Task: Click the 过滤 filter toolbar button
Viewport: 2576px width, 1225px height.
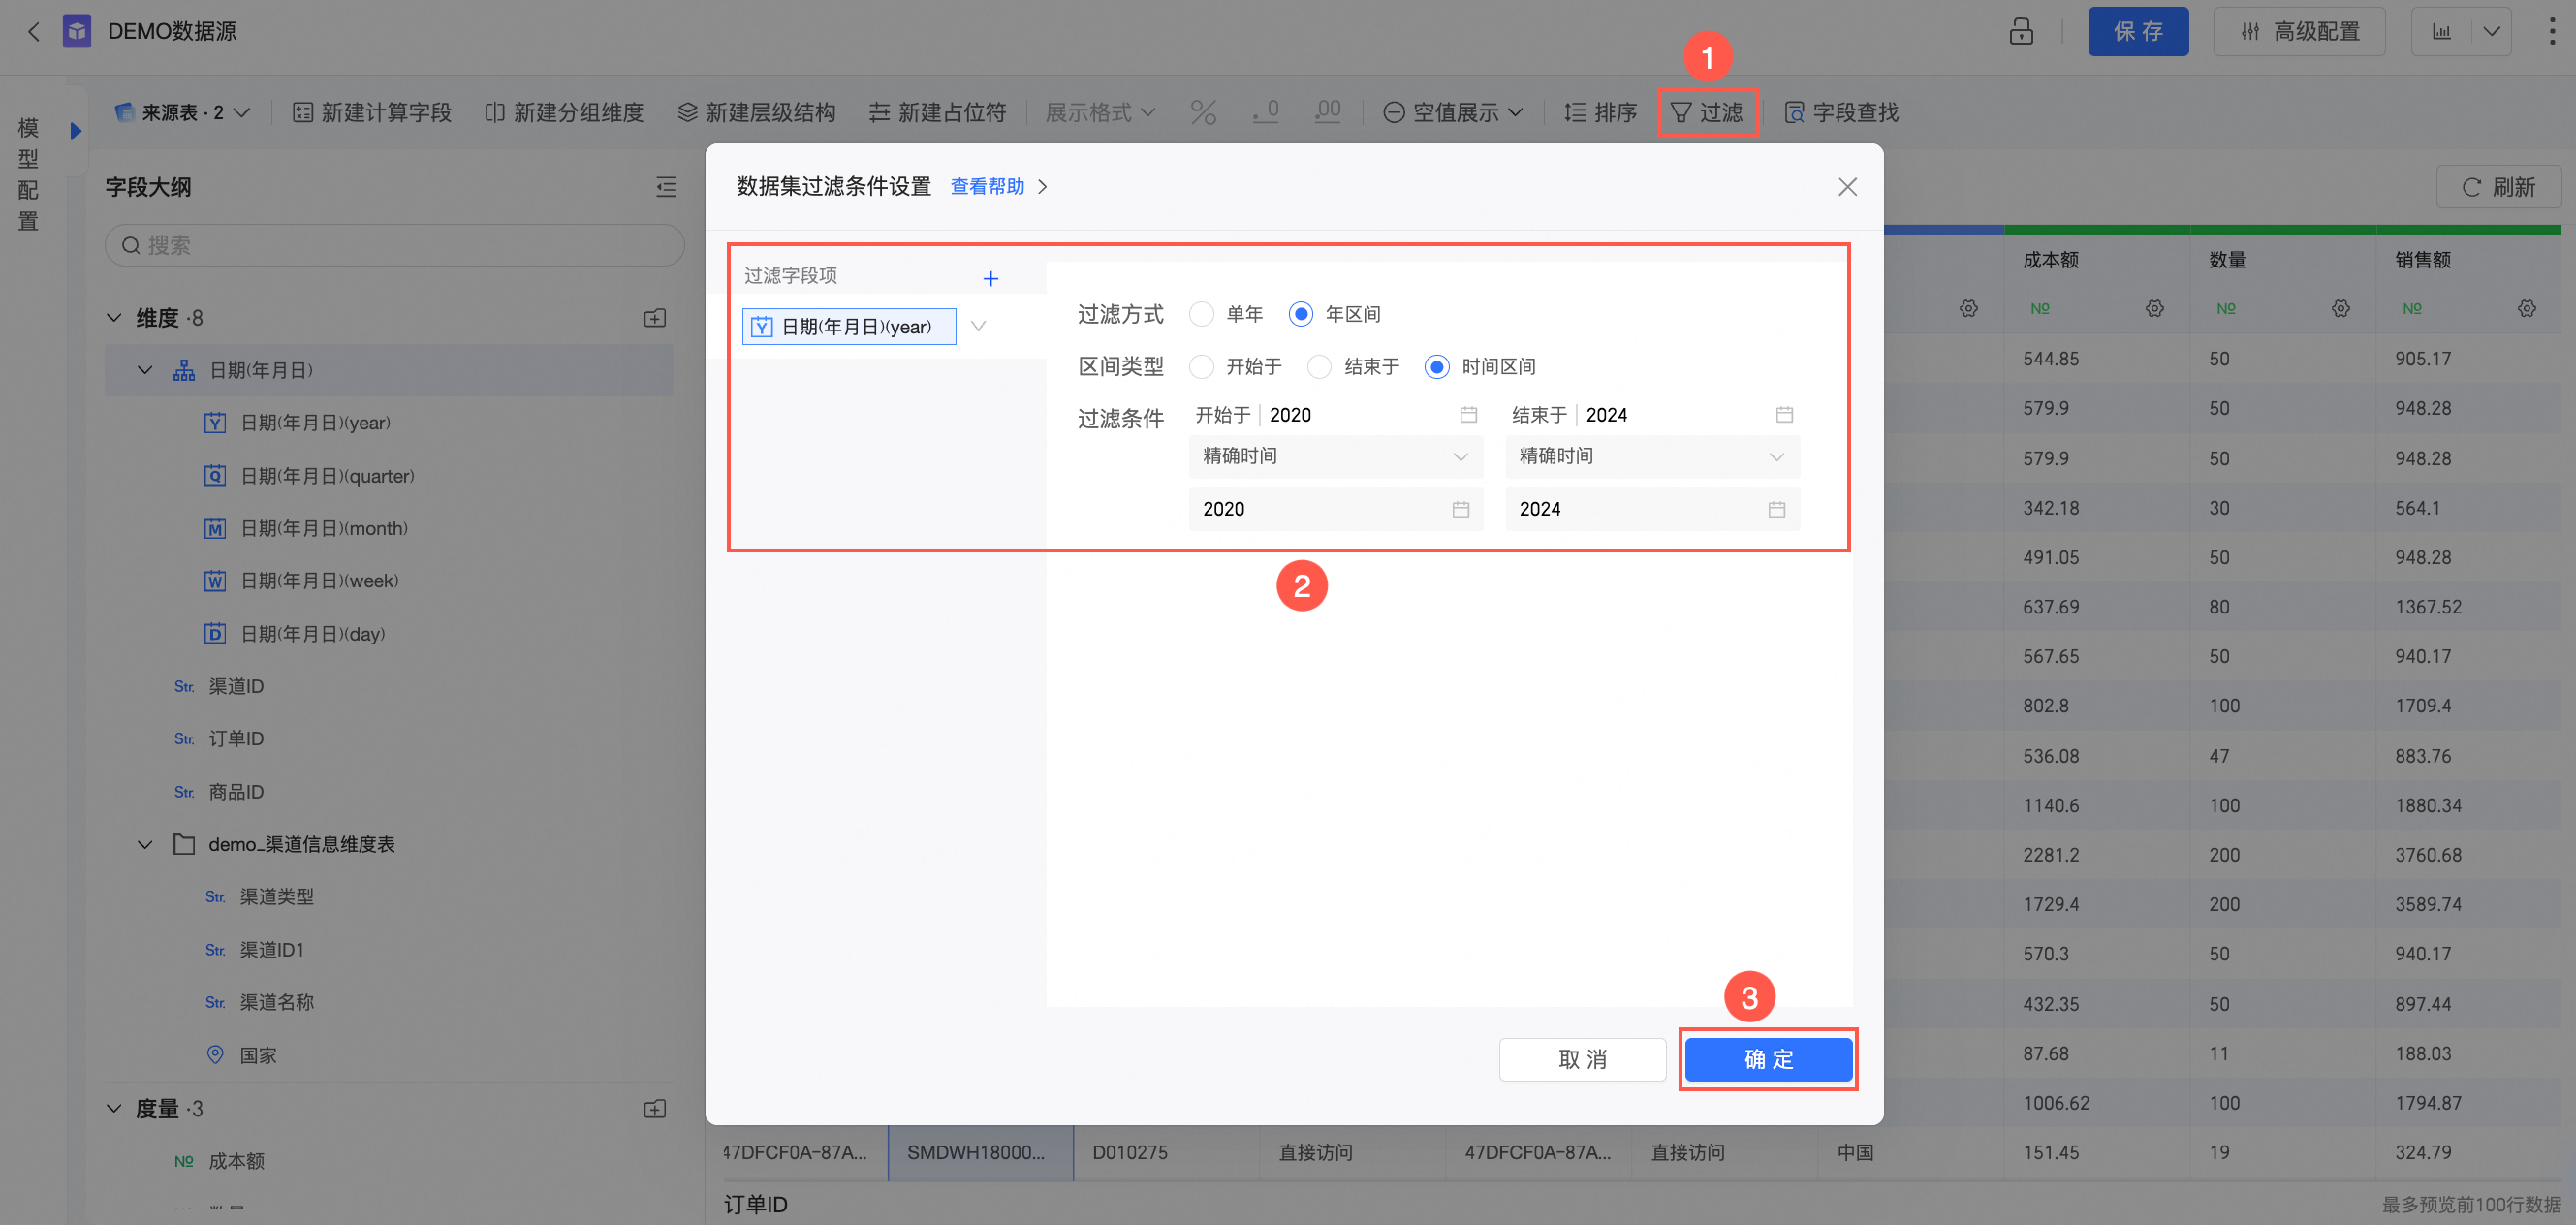Action: [1707, 113]
